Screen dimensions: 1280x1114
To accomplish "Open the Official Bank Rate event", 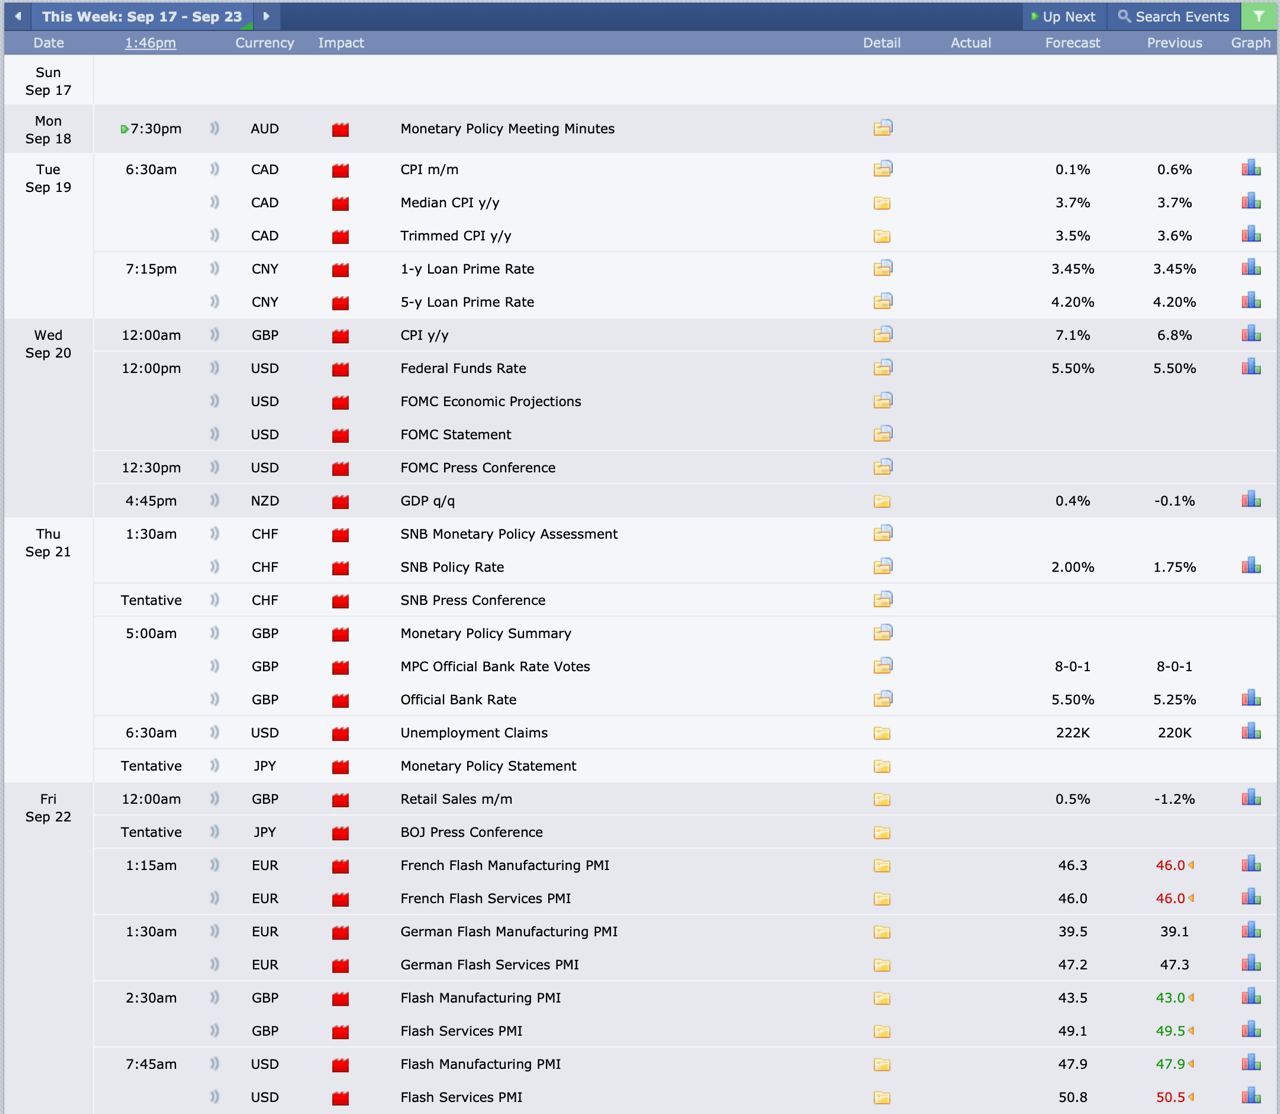I will coord(458,700).
